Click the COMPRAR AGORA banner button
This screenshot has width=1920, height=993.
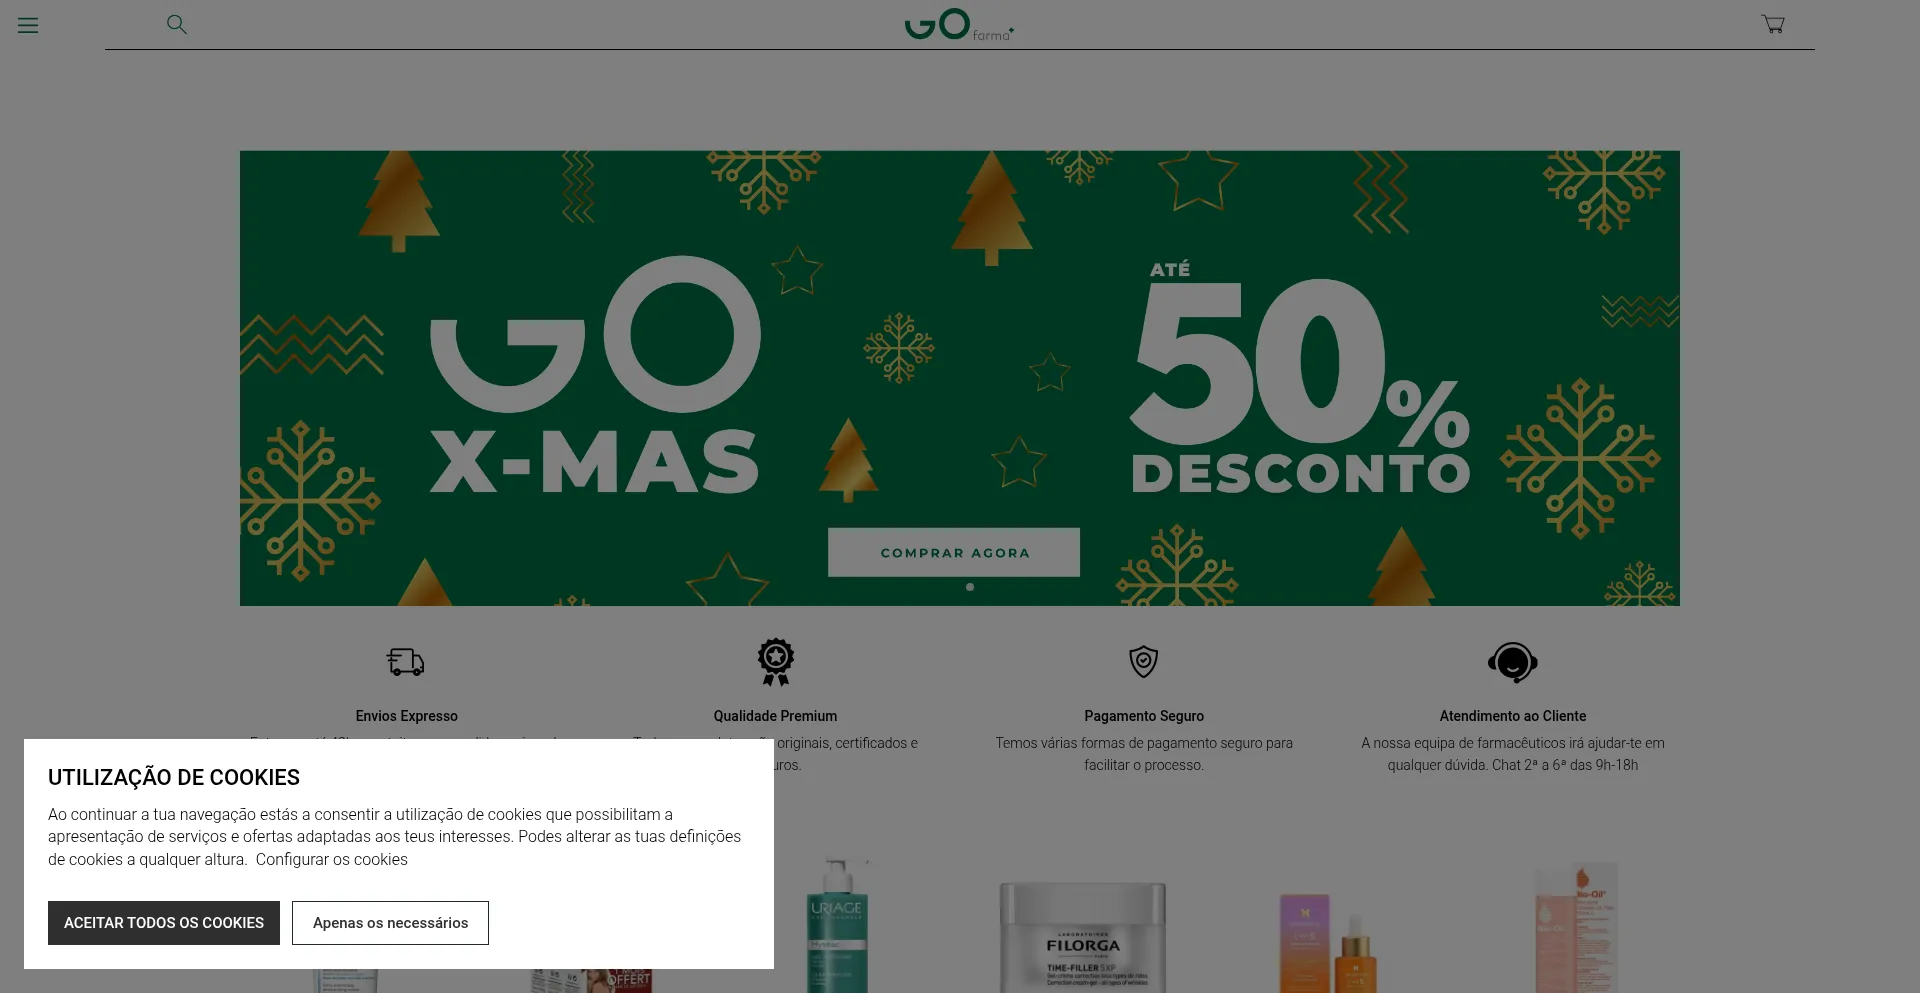[x=954, y=552]
